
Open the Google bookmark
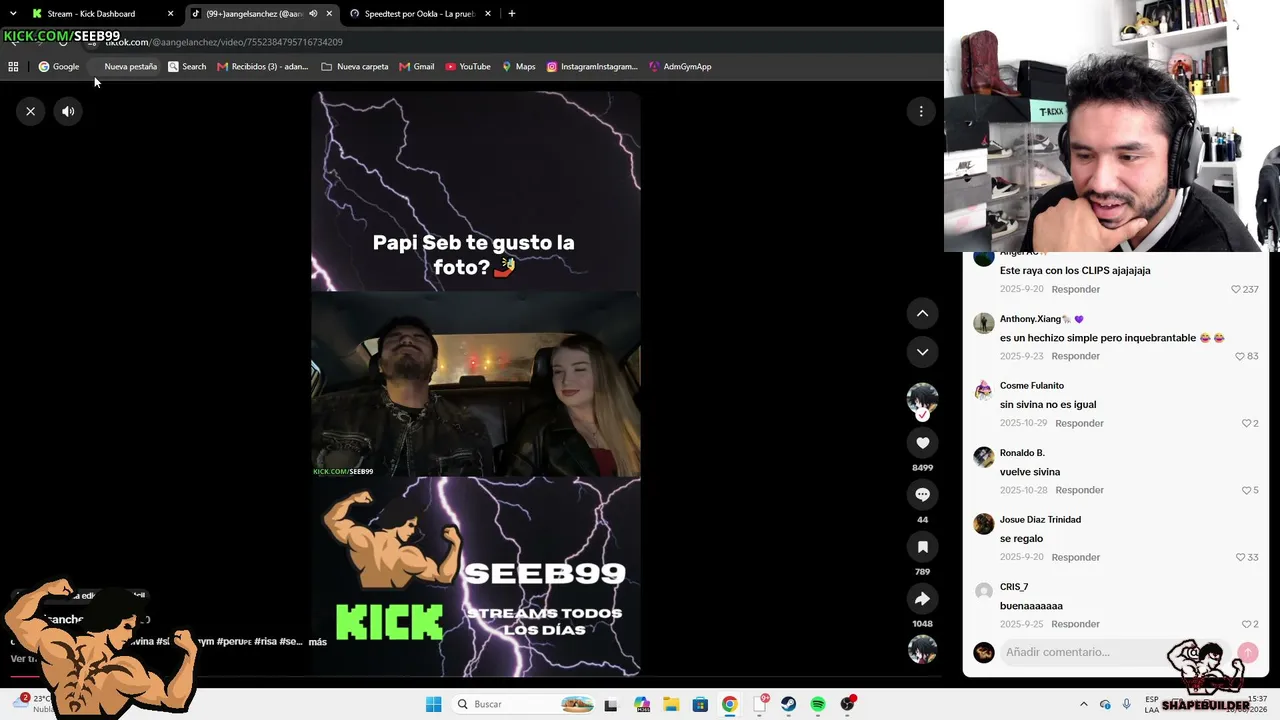click(x=59, y=67)
